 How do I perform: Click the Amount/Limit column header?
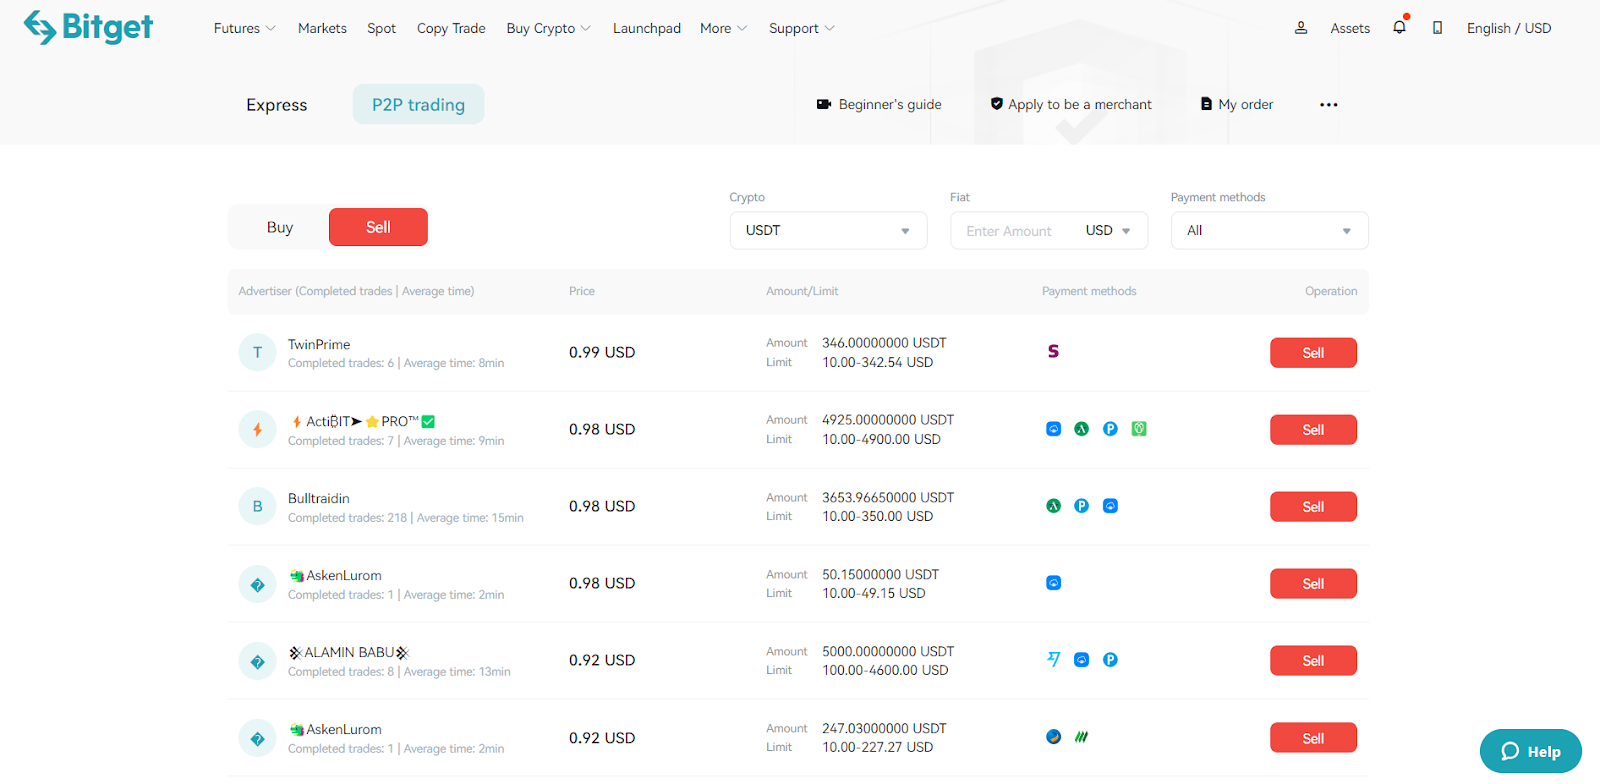(x=802, y=291)
